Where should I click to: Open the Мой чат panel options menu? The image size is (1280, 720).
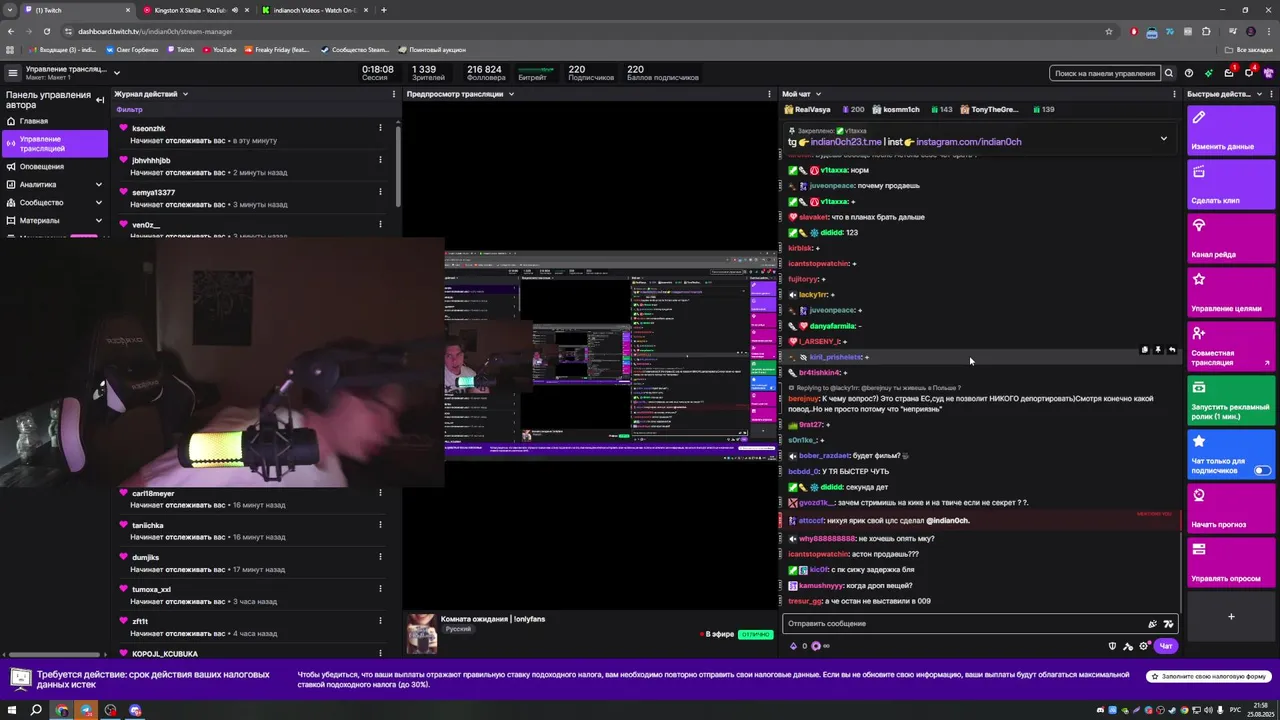tap(1174, 94)
